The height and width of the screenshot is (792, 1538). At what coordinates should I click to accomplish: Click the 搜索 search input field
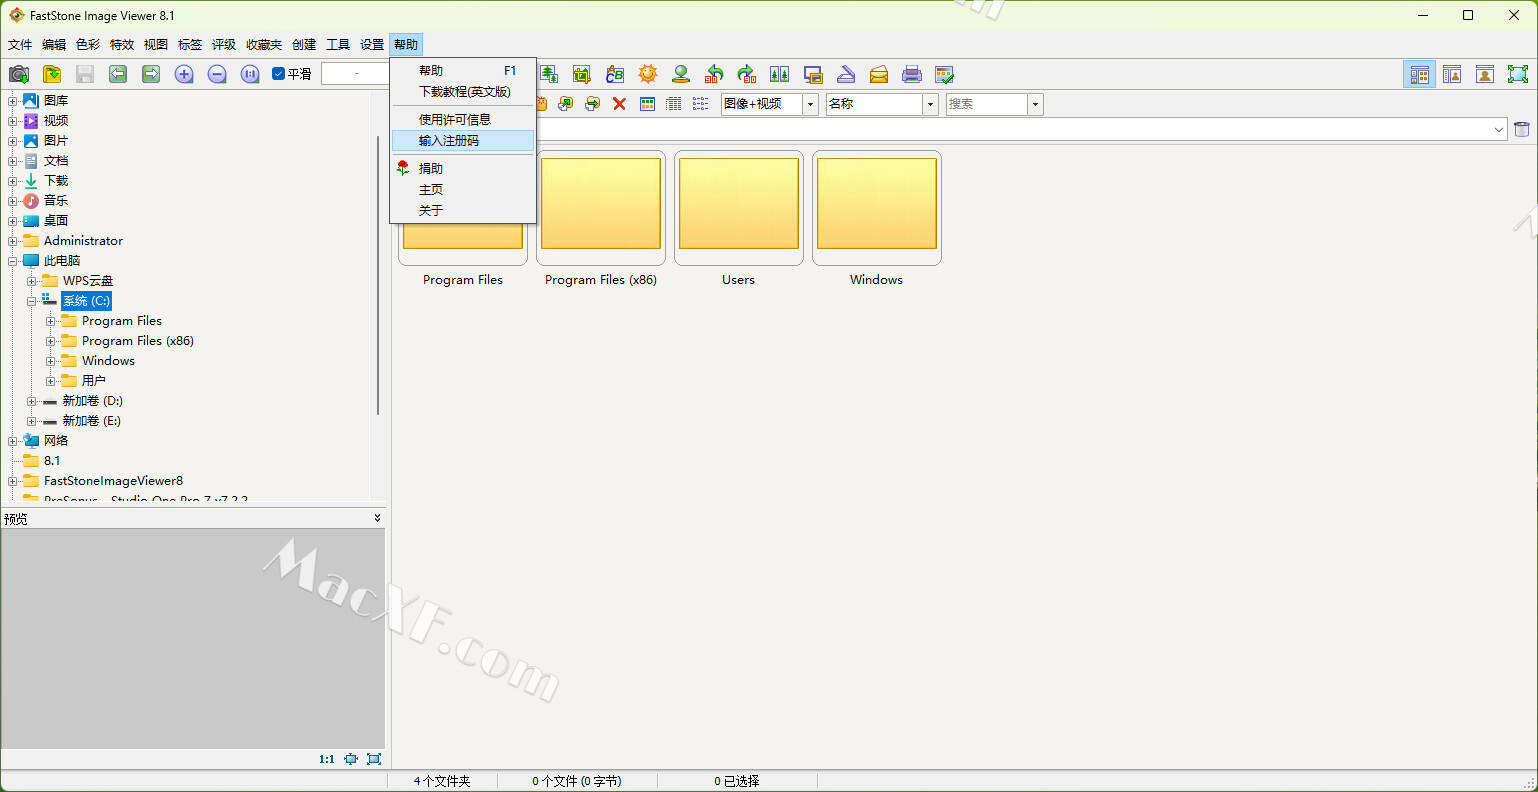pyautogui.click(x=987, y=104)
